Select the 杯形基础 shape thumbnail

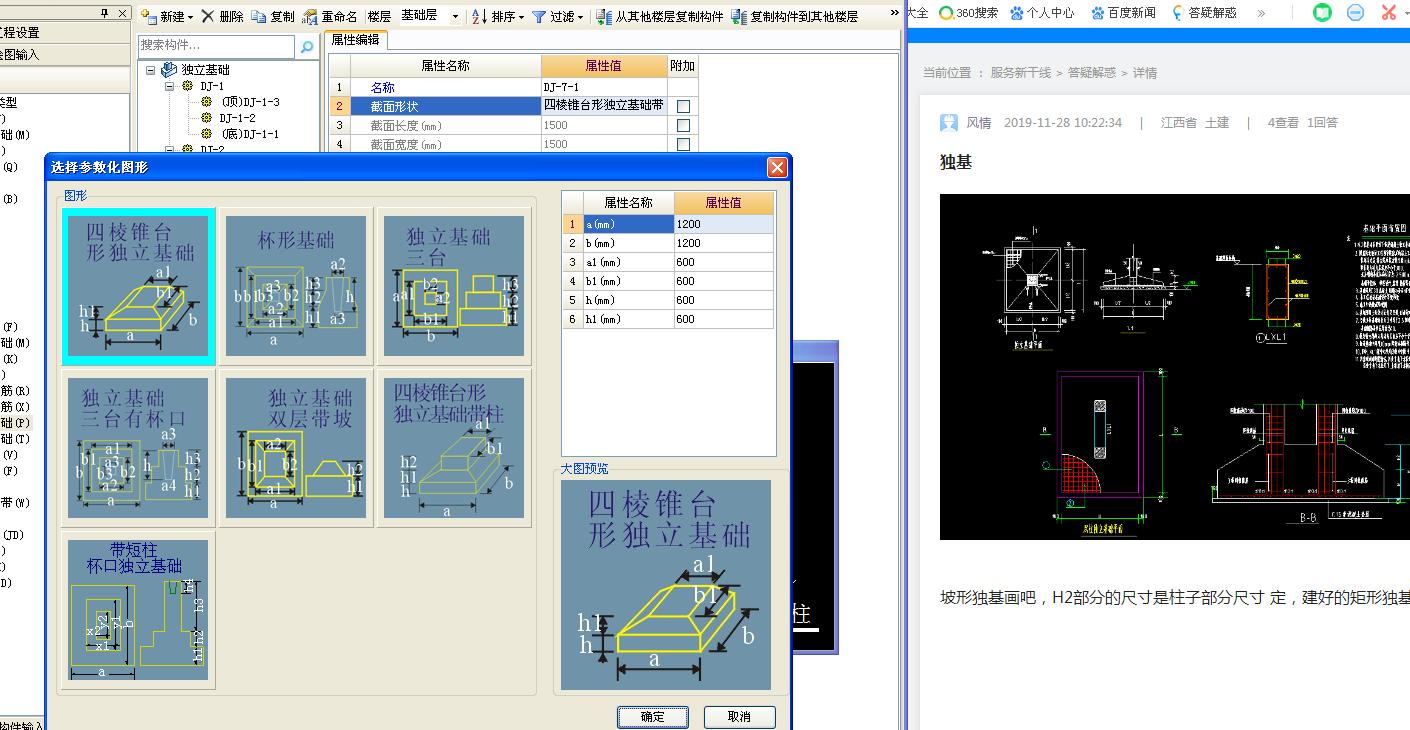click(x=296, y=286)
